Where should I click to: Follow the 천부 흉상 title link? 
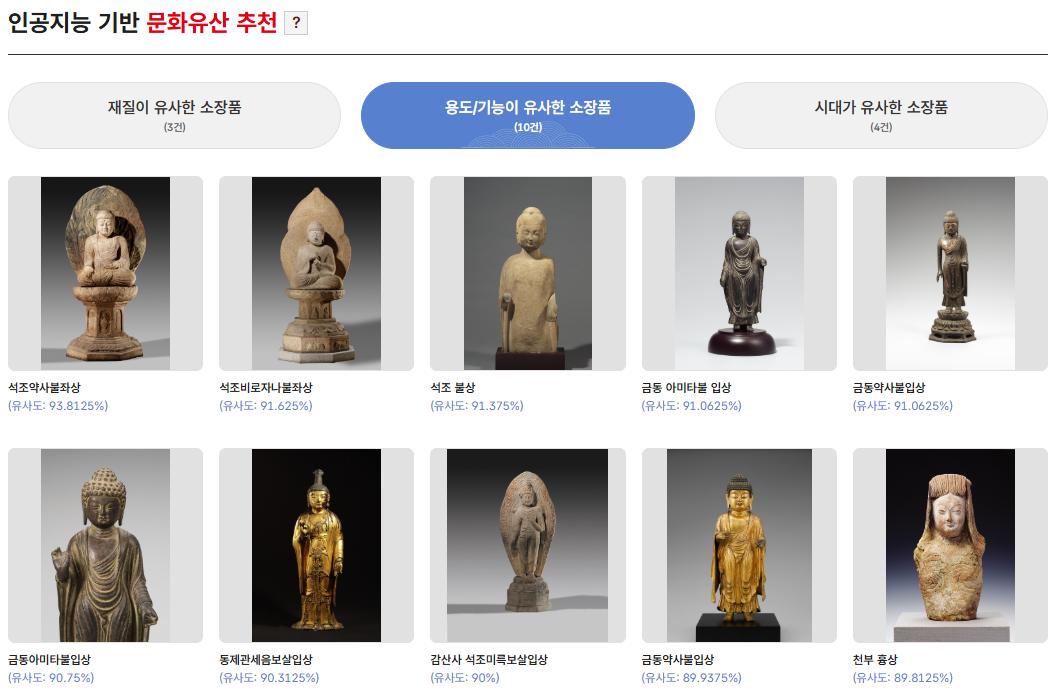click(x=875, y=659)
